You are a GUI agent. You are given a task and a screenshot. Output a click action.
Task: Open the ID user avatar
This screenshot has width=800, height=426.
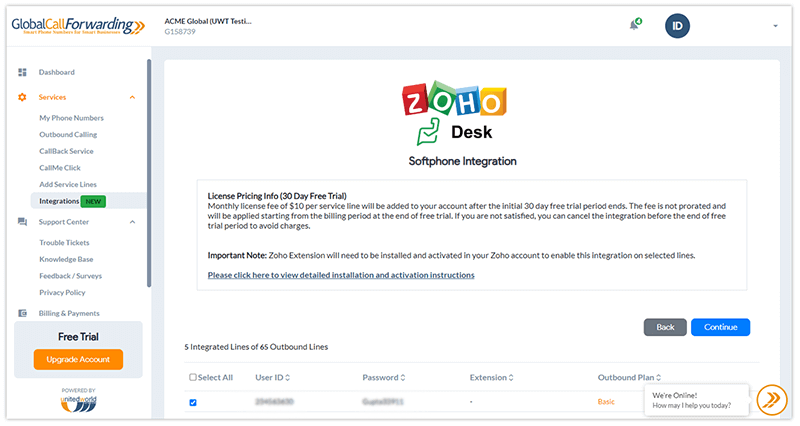click(677, 26)
